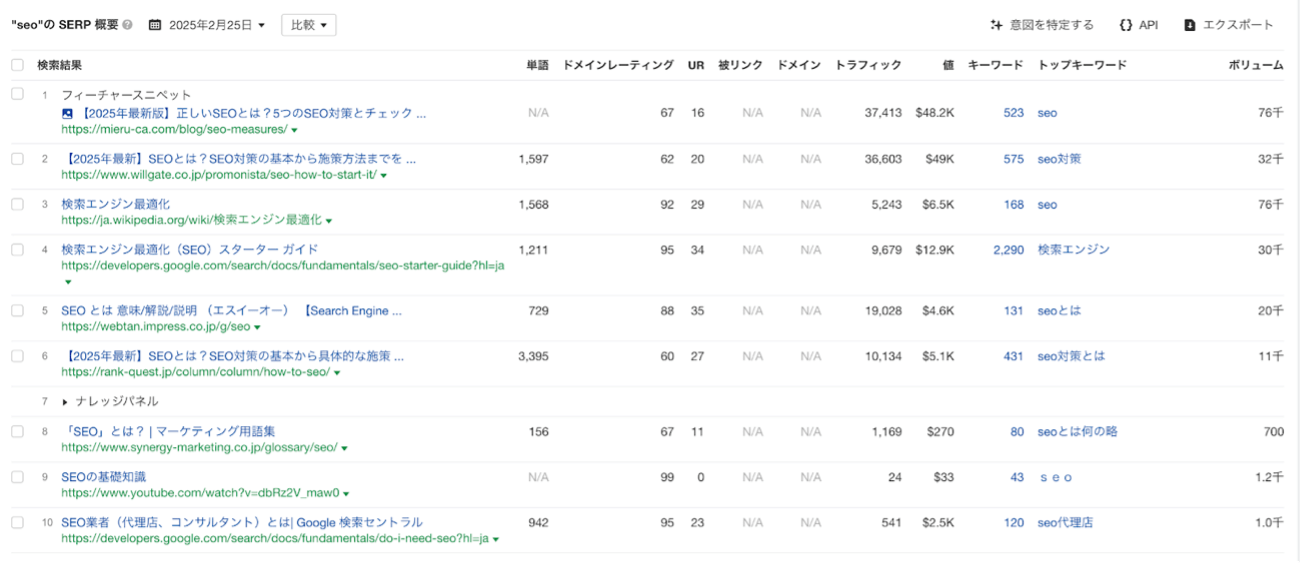The image size is (1304, 565).
Task: Open the https://www.willgate.co.jp/promonista URL
Action: tap(219, 175)
